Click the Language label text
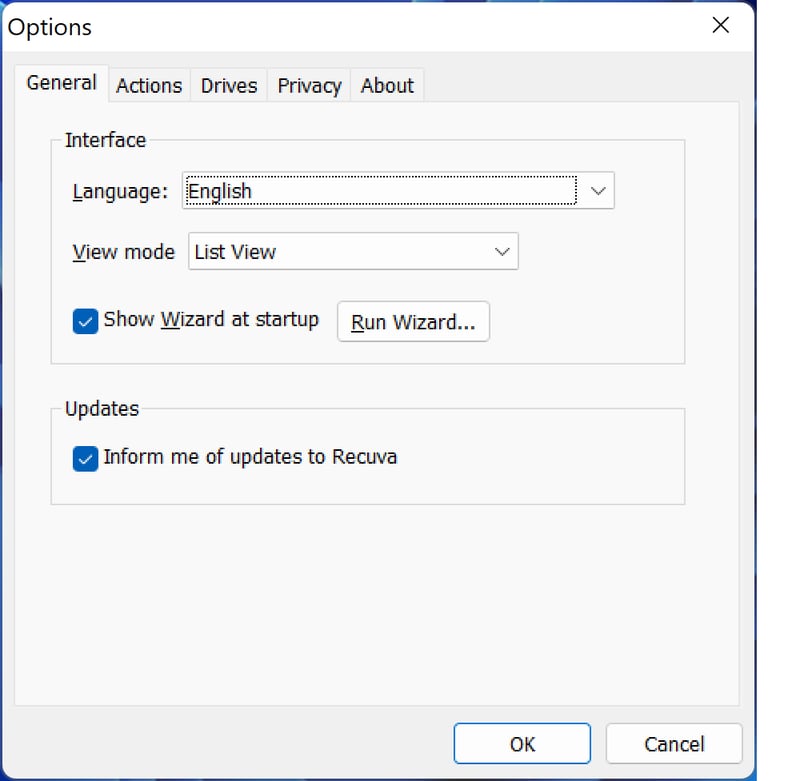 [x=120, y=191]
